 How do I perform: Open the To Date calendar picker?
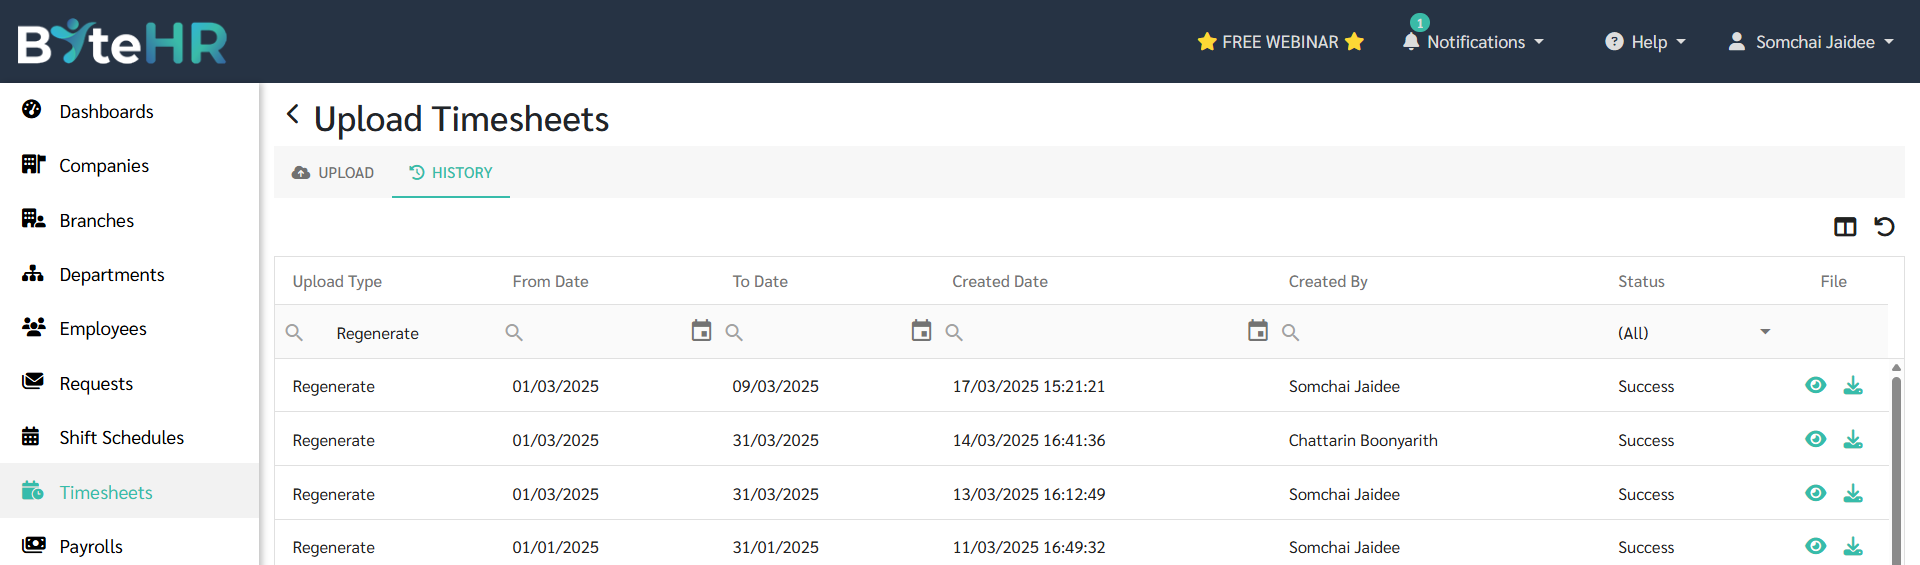[921, 331]
